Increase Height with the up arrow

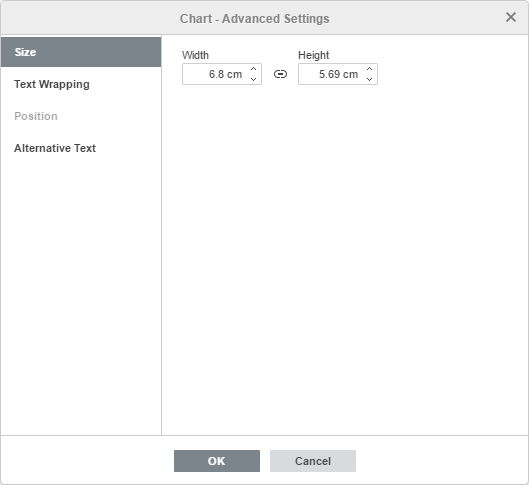point(369,69)
